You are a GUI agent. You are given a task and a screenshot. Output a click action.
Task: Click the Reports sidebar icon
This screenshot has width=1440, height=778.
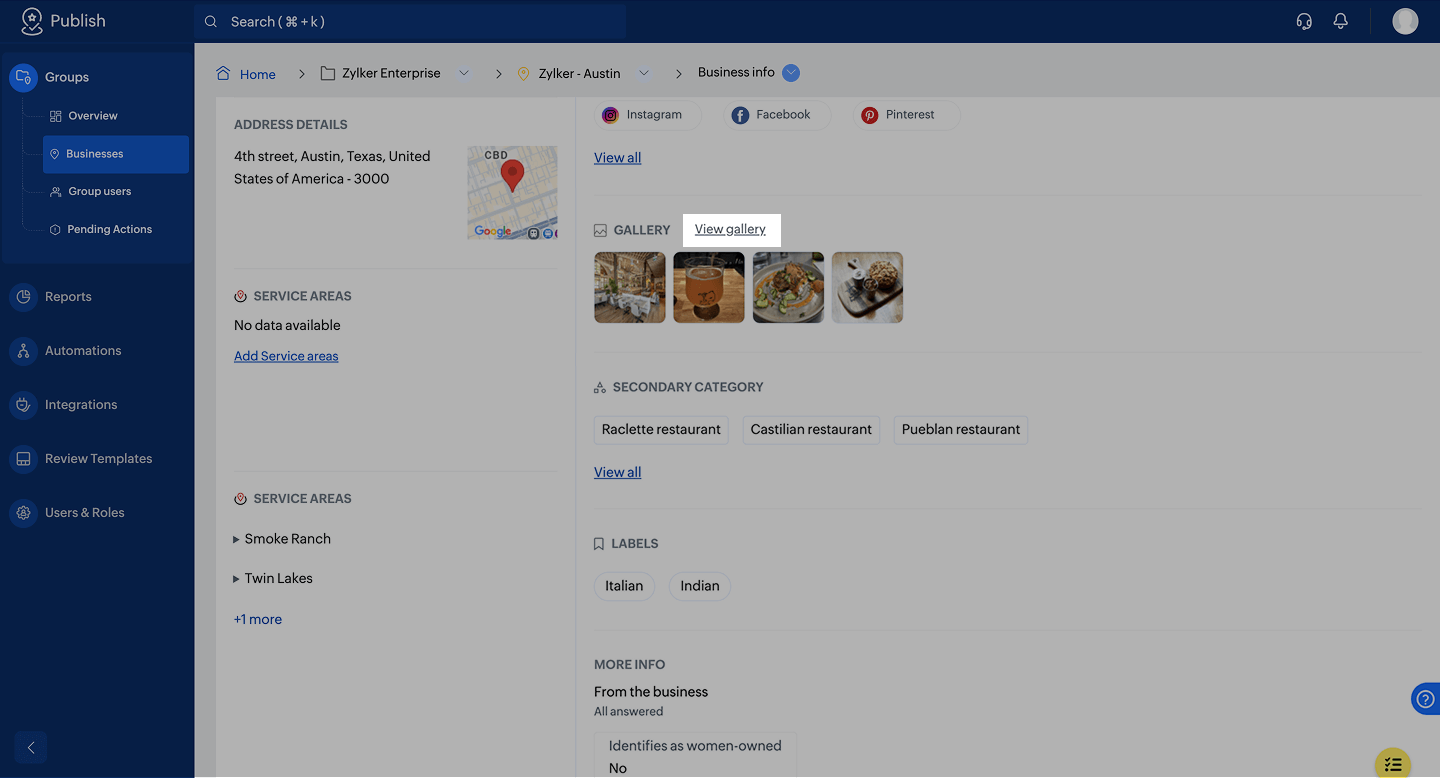coord(23,297)
